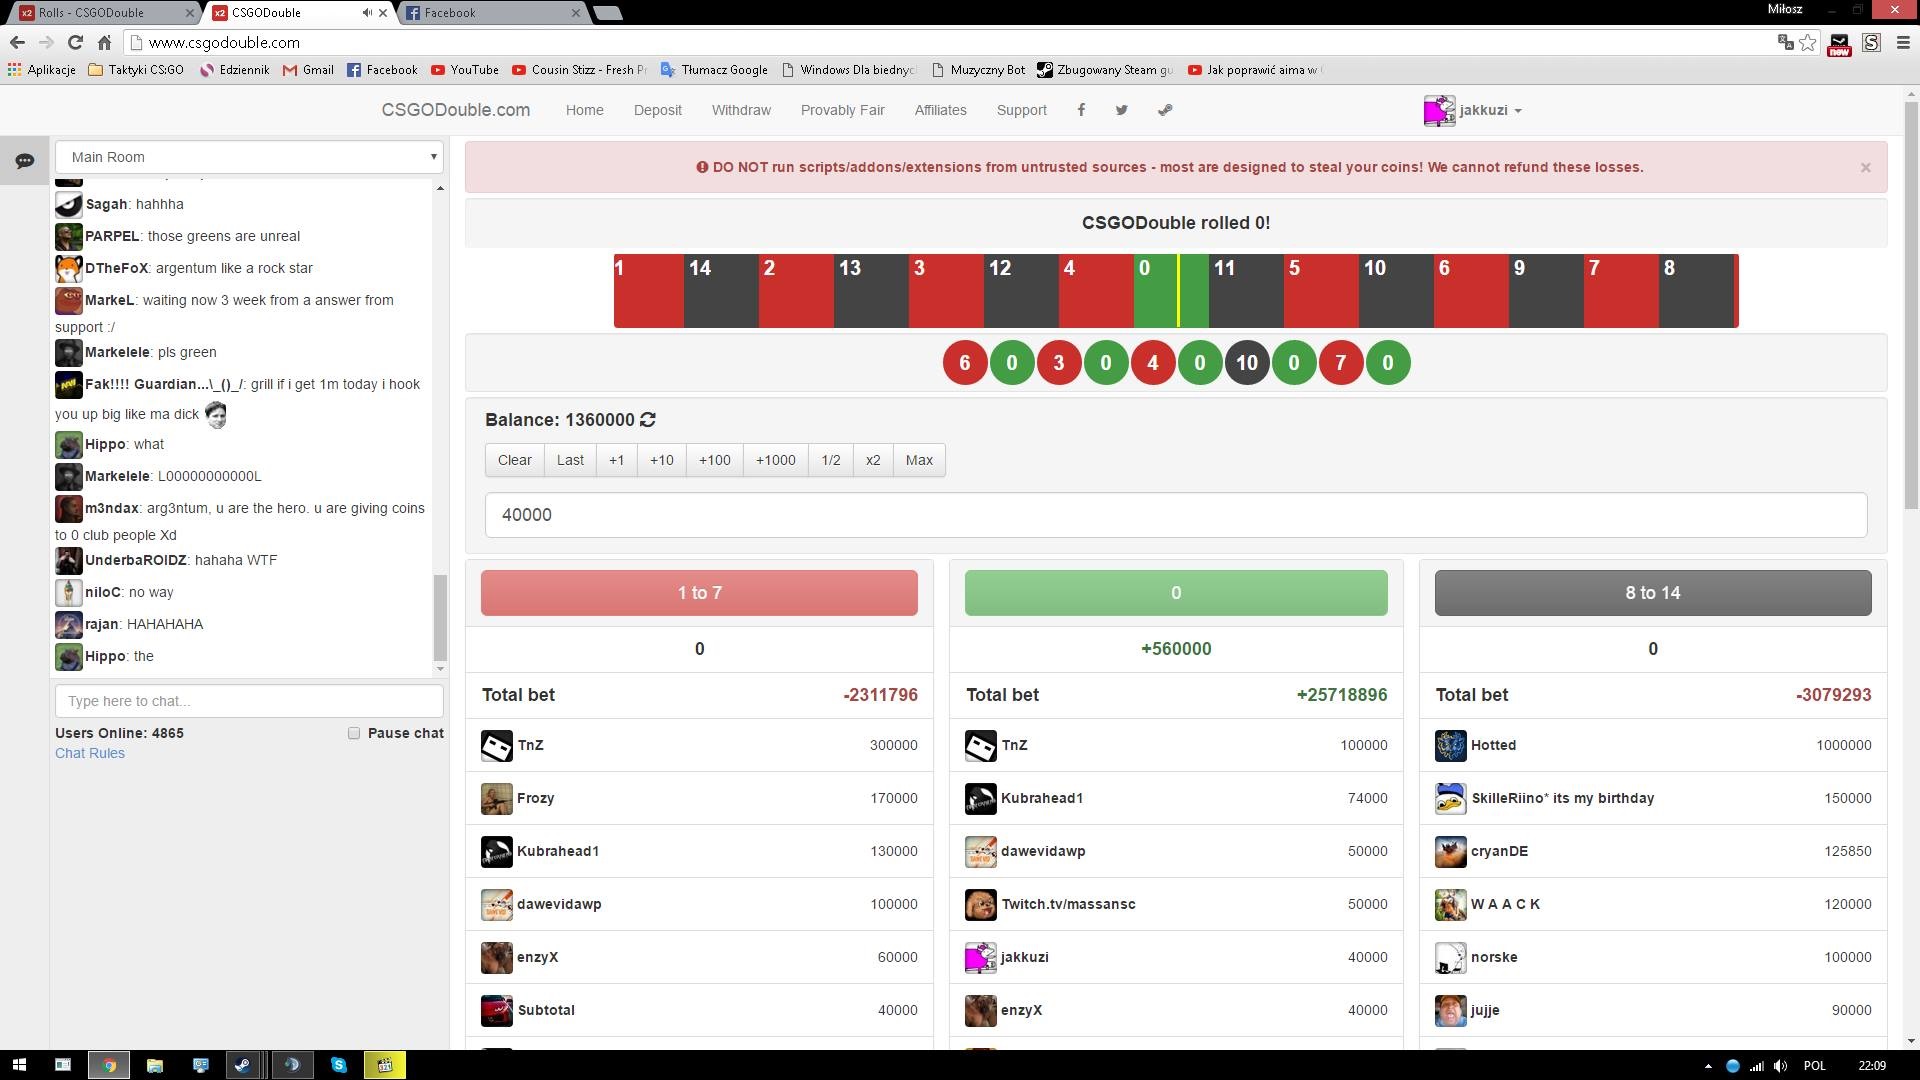Click the chat panel scrollbar thumb

click(439, 615)
